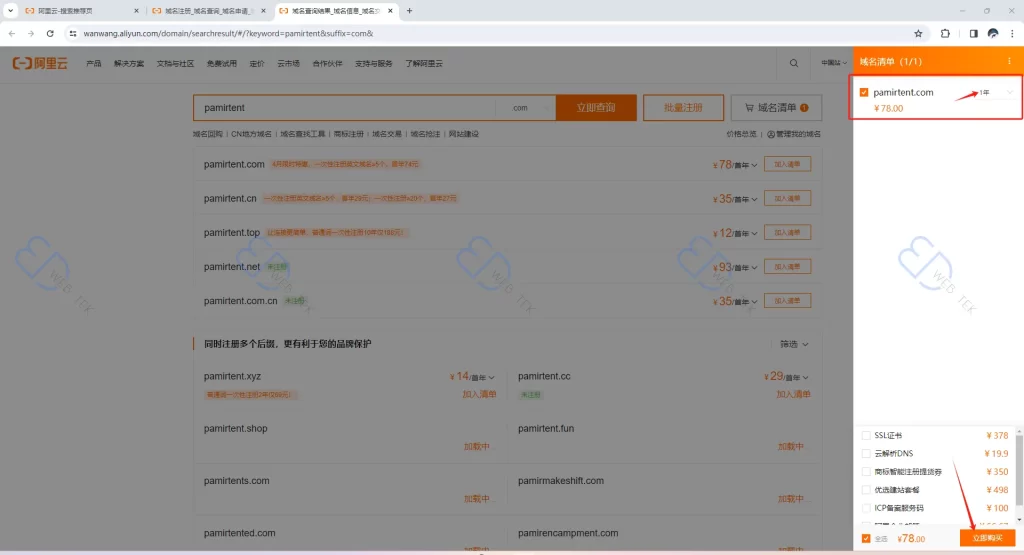
Task: Check the SSL证书 add-on option
Action: (x=866, y=435)
